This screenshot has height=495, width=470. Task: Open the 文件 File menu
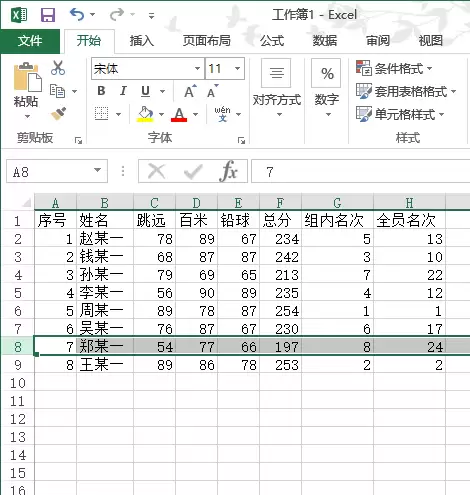pyautogui.click(x=30, y=41)
